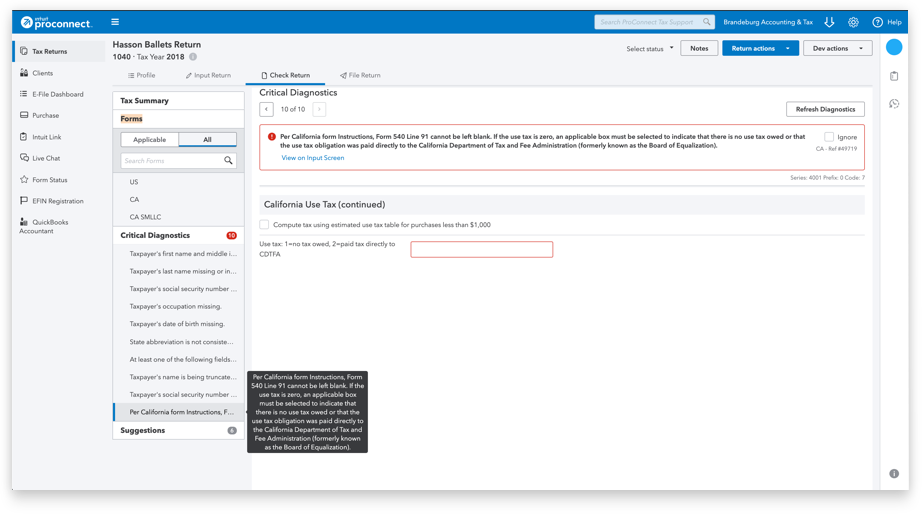The width and height of the screenshot is (922, 514).
Task: Select diagnostic 'Per California form Instructions, F...'
Action: (178, 412)
